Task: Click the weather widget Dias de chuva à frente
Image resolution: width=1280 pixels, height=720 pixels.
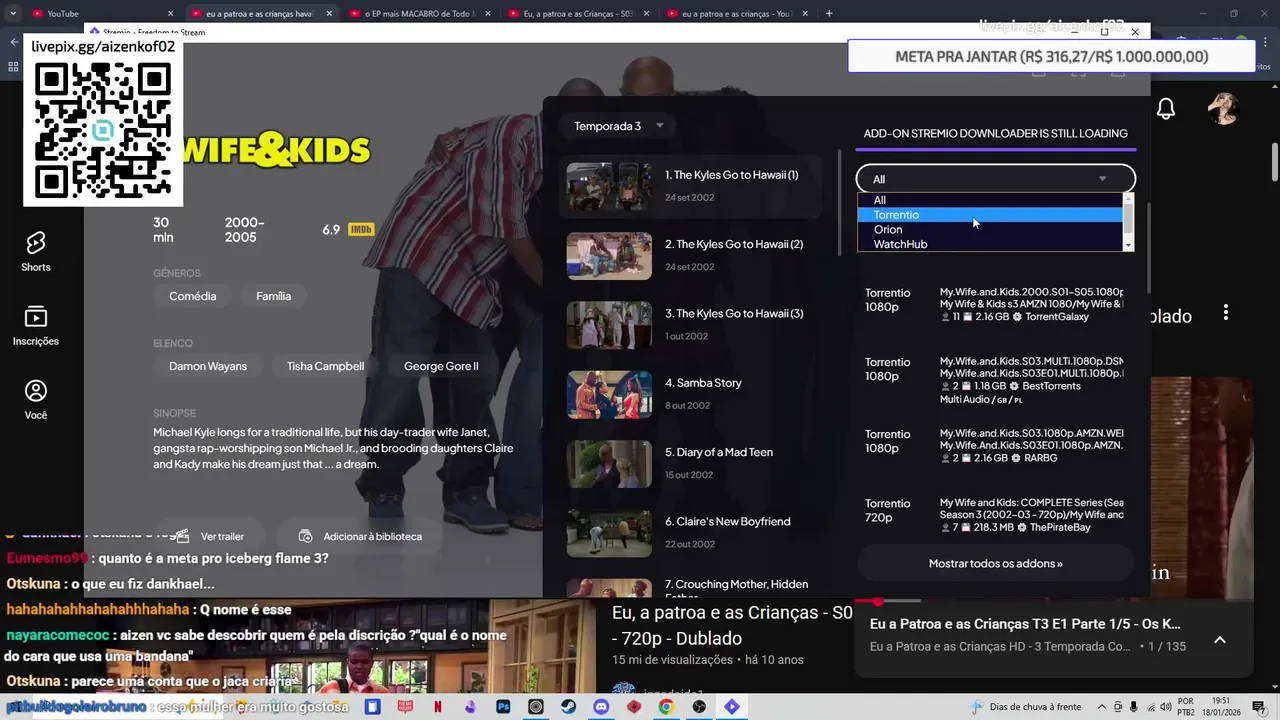Action: [1024, 707]
